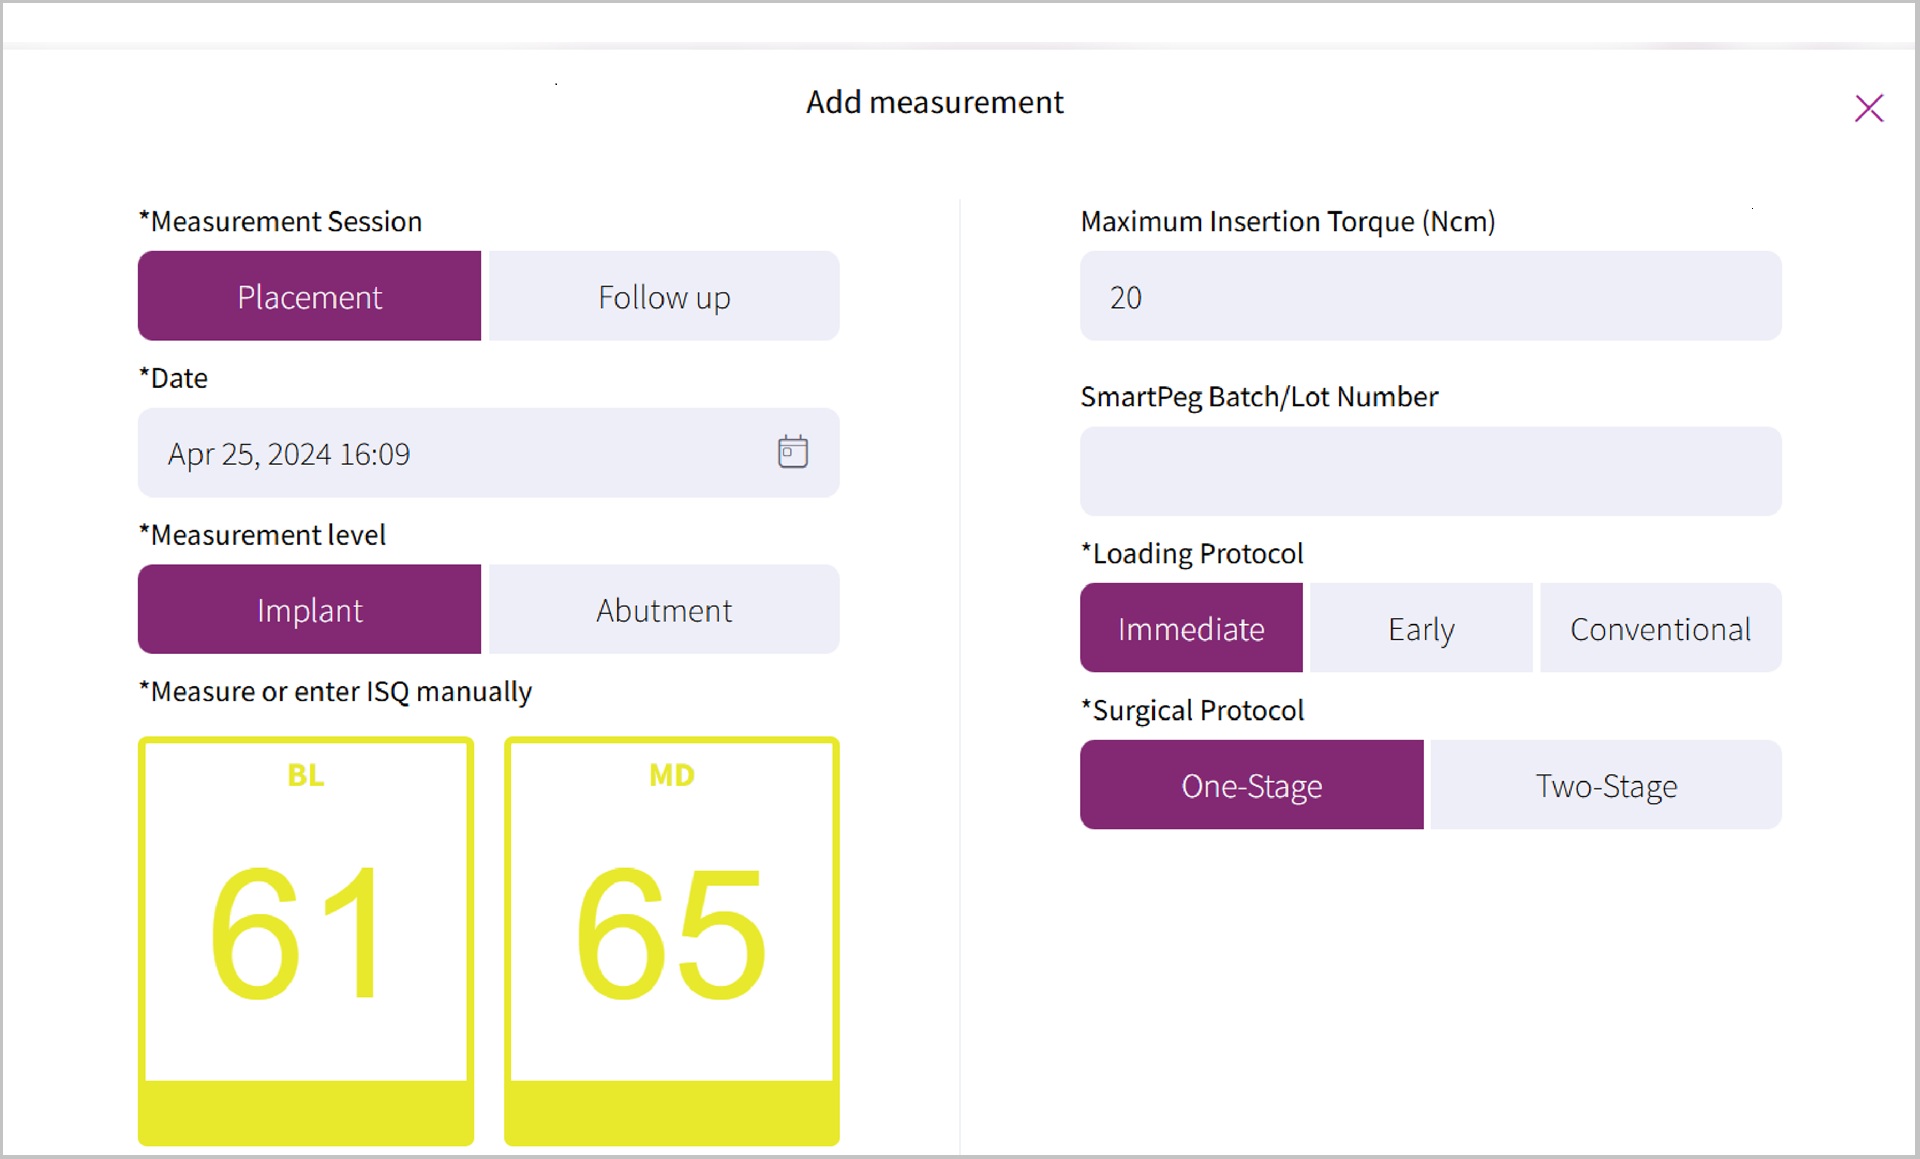Click the BL label heading

[305, 775]
